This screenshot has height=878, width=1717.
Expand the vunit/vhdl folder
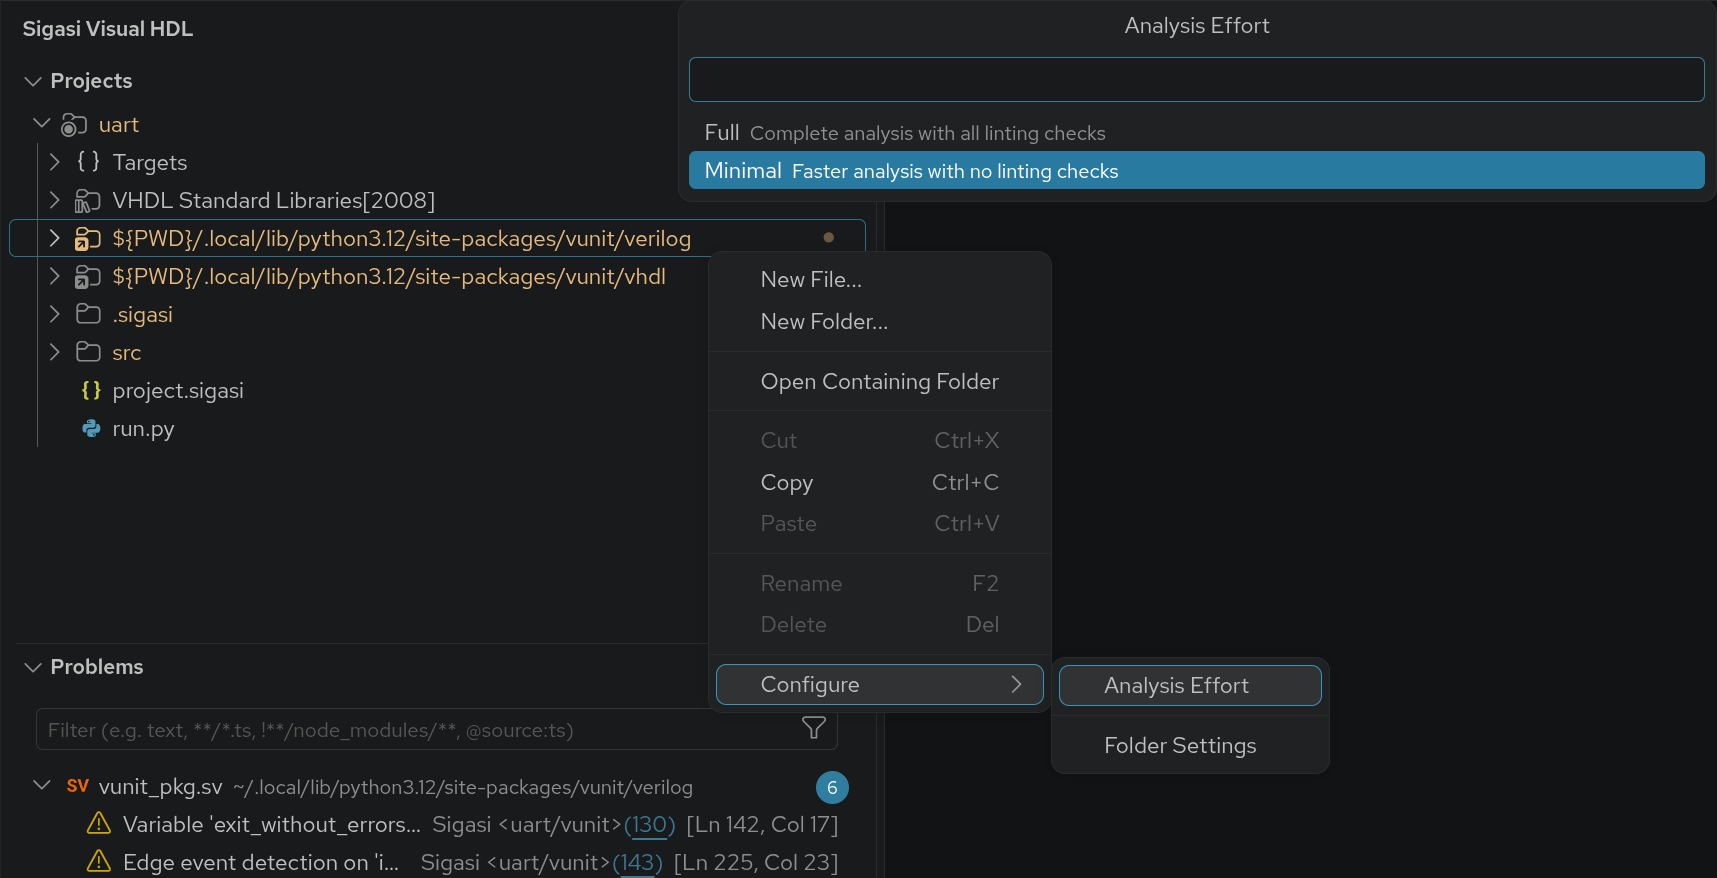tap(55, 276)
